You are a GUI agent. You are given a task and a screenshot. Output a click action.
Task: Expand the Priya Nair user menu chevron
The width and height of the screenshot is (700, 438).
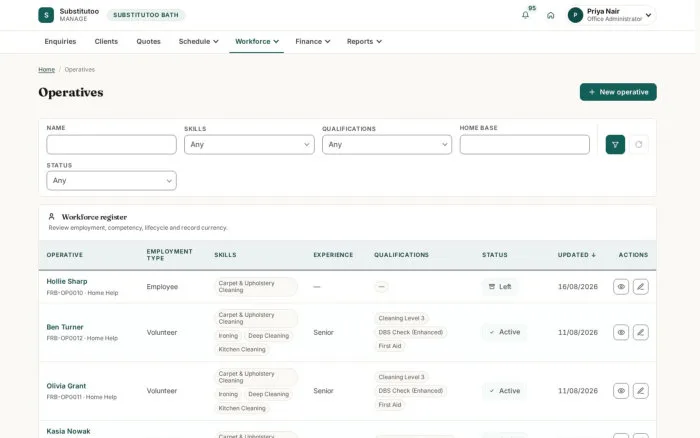pyautogui.click(x=648, y=15)
